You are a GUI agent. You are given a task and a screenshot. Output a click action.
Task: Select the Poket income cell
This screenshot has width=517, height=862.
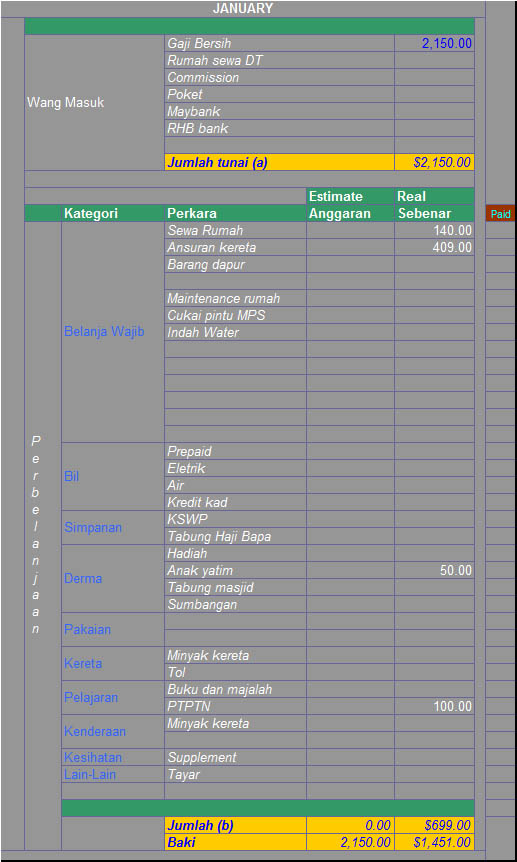coord(279,95)
